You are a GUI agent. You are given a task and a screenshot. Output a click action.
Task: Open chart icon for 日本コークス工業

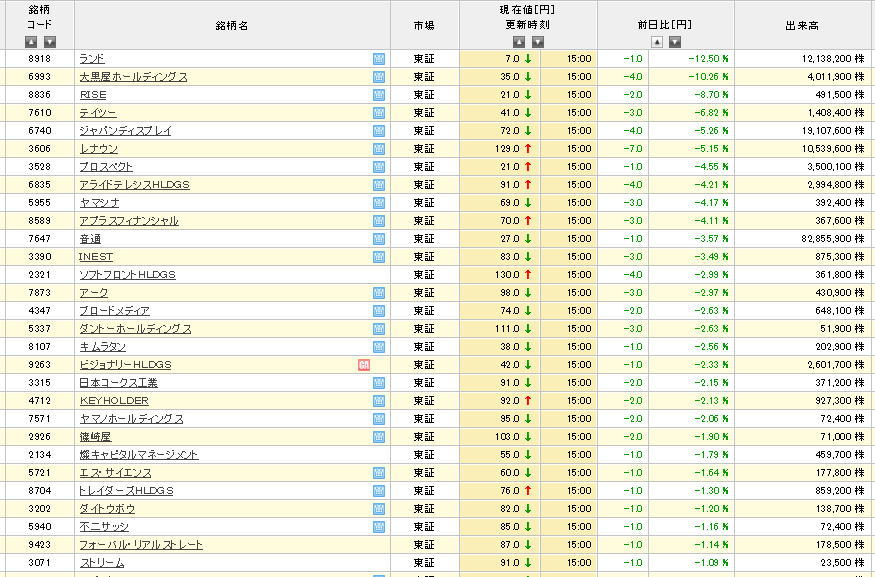pos(379,383)
